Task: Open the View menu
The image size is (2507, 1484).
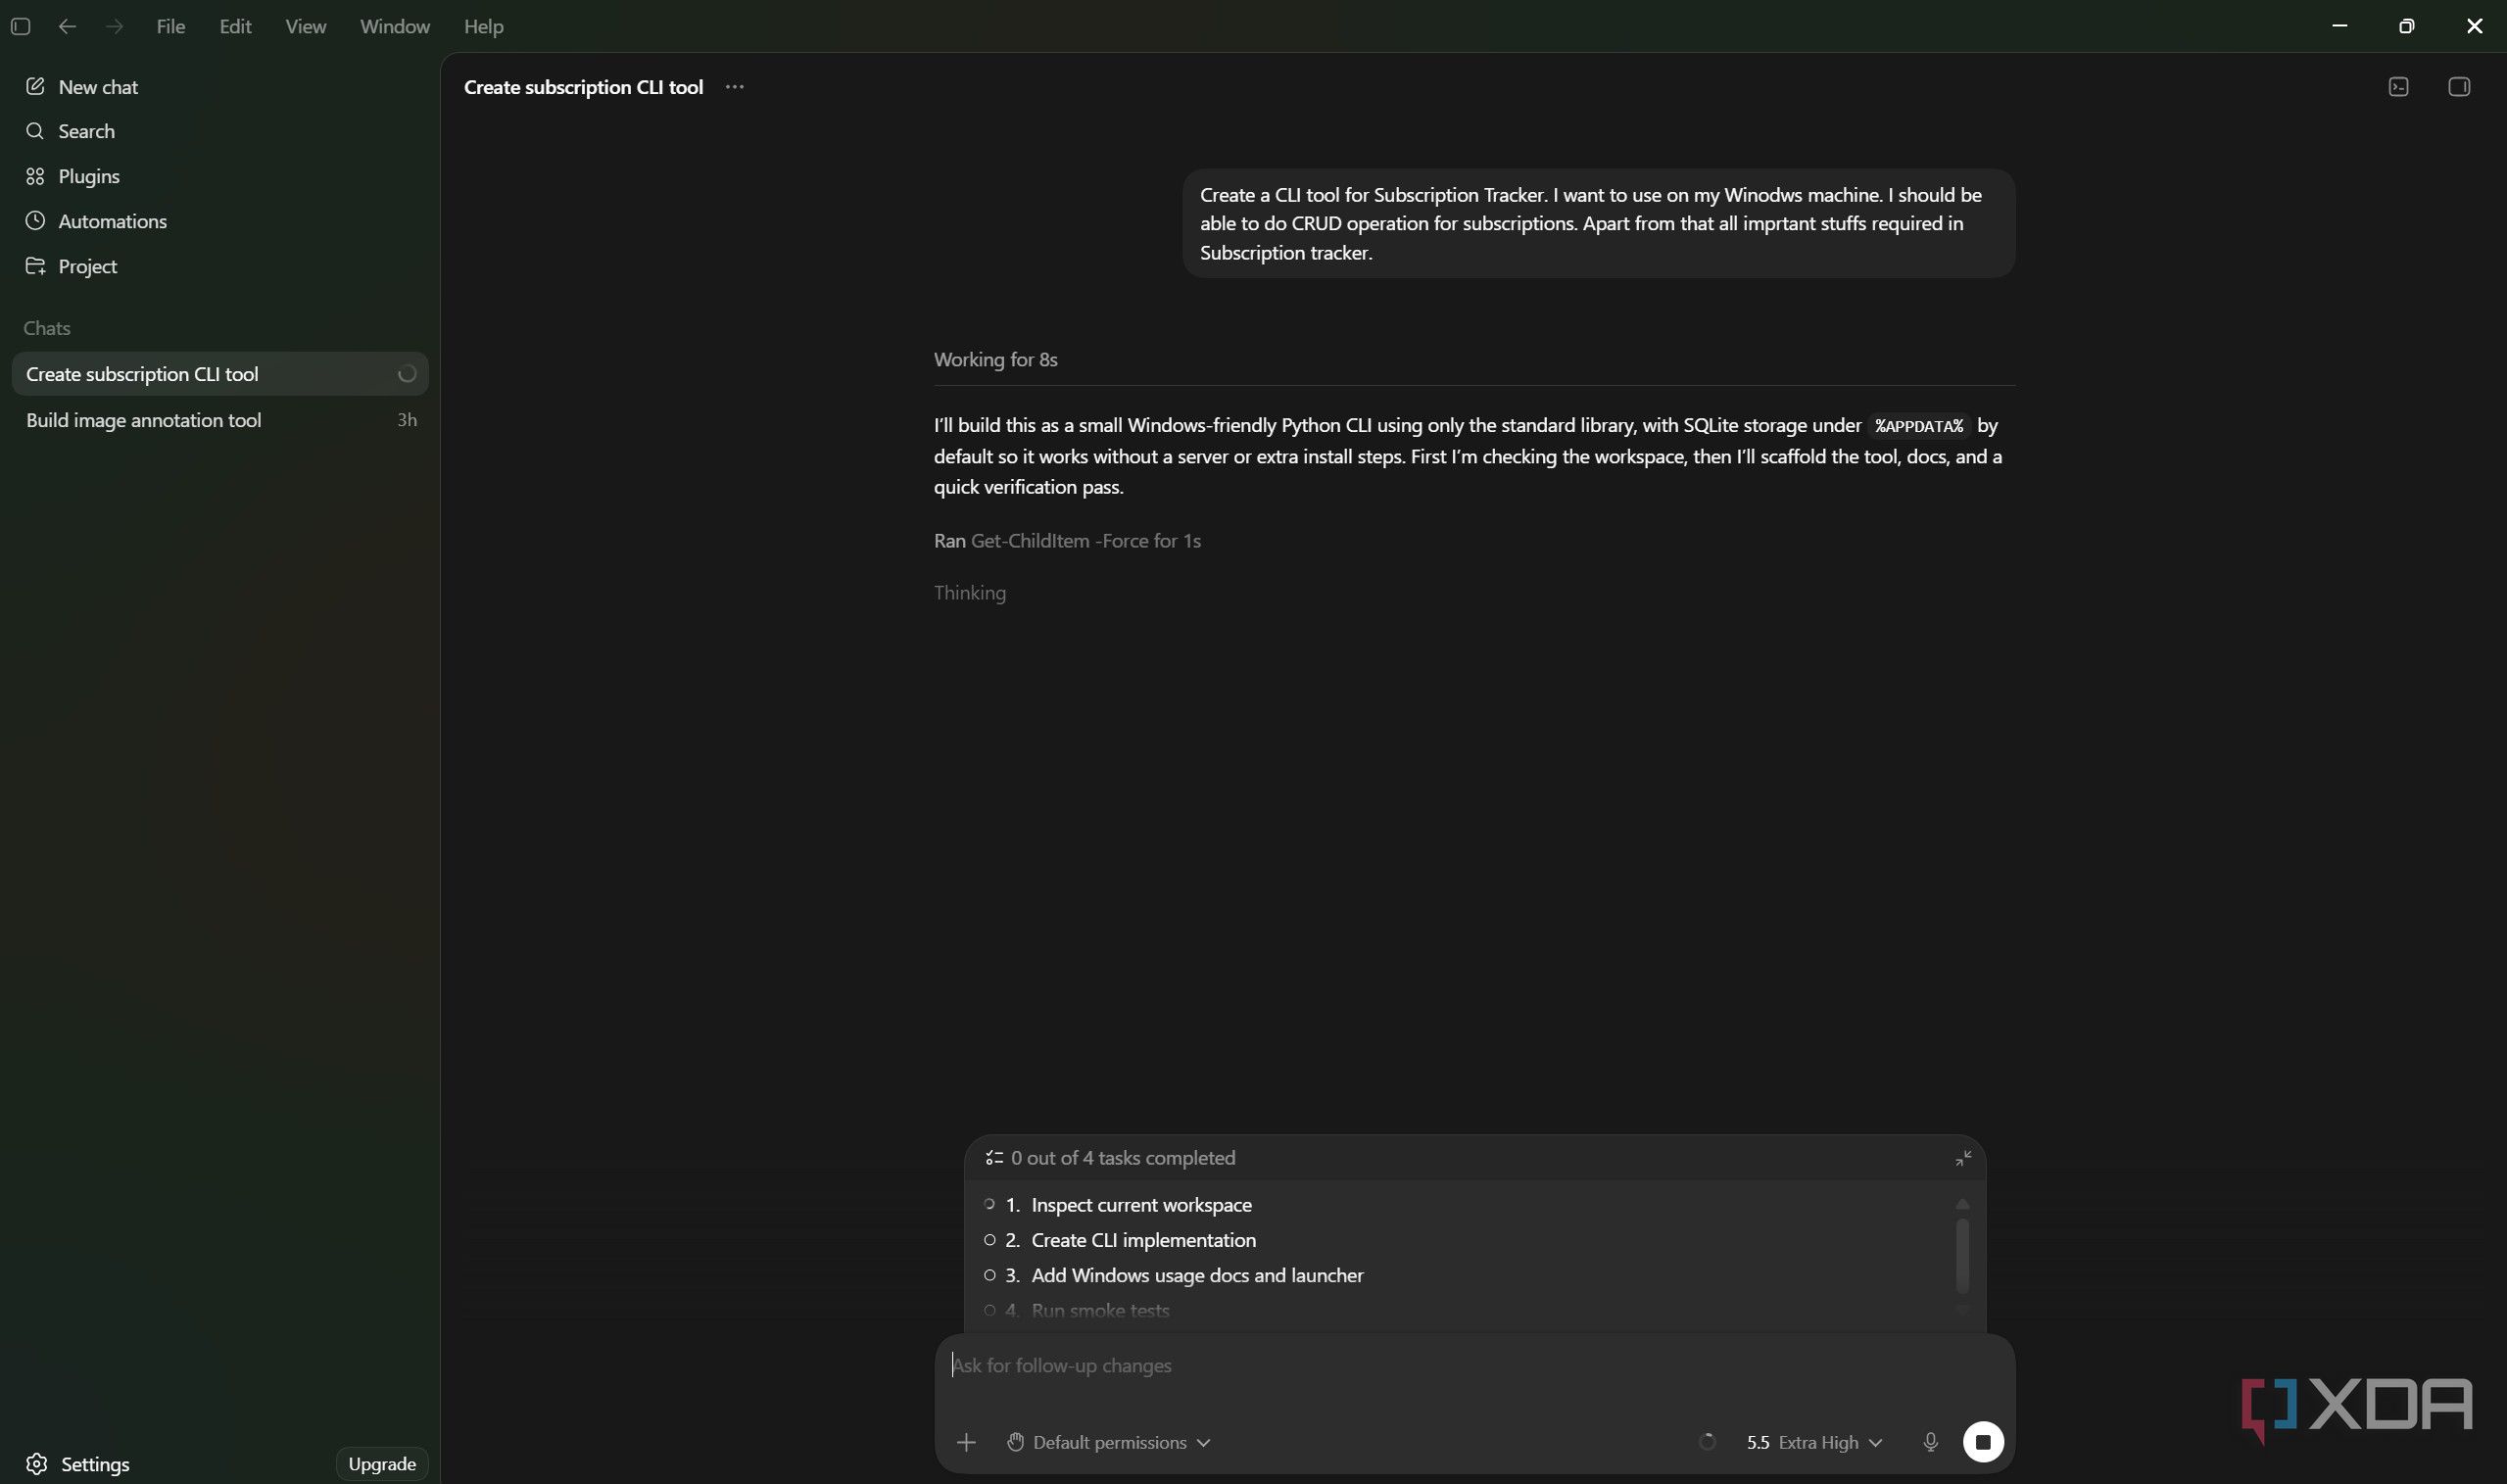Action: (x=305, y=27)
